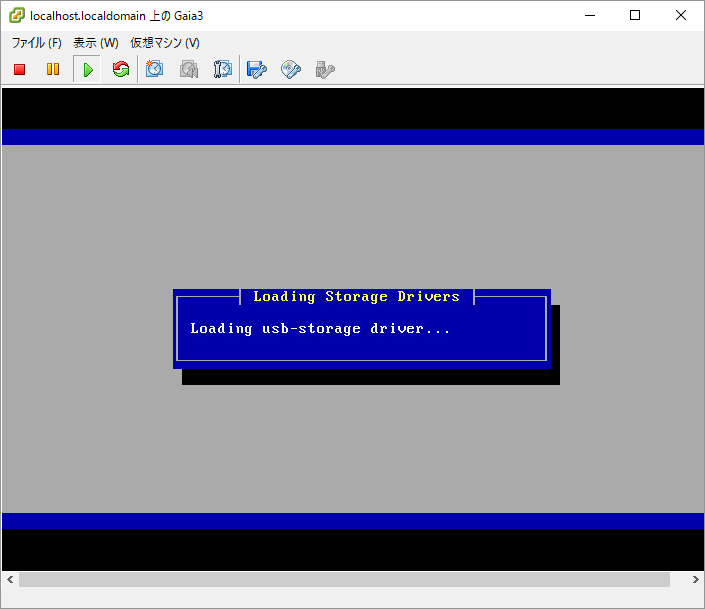The height and width of the screenshot is (609, 705).
Task: Minimize the Gaia3 console window
Action: click(x=590, y=15)
